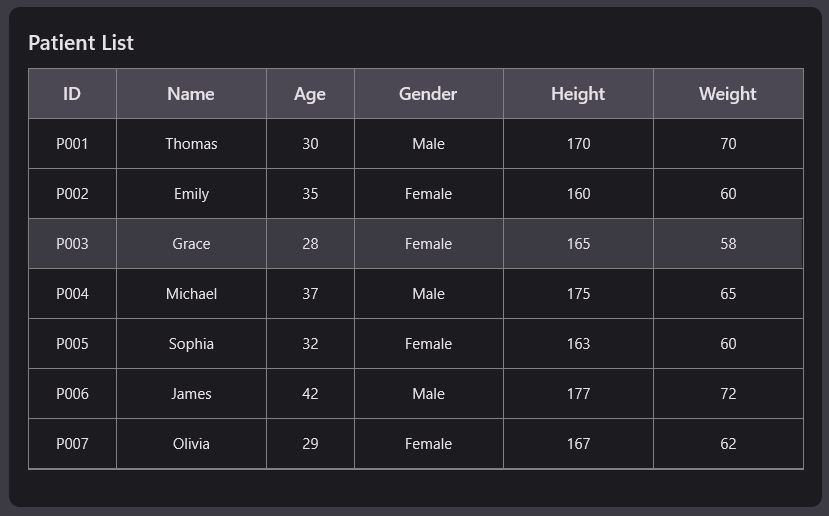Click the Height column header
The image size is (829, 516).
[578, 94]
